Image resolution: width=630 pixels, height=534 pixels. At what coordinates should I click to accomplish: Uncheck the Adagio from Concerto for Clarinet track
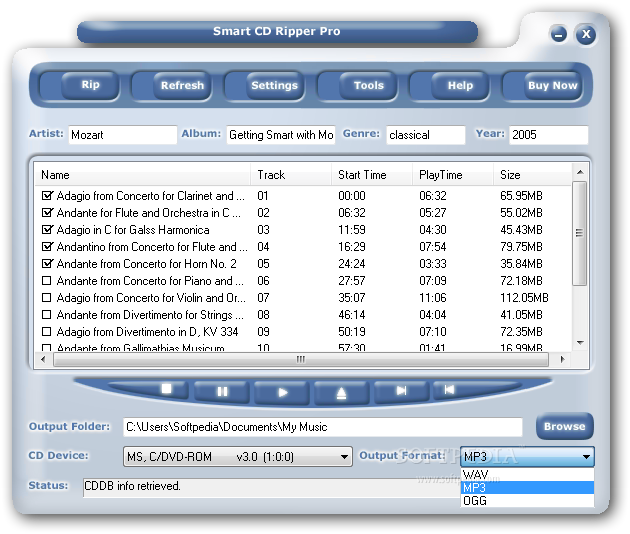[47, 196]
